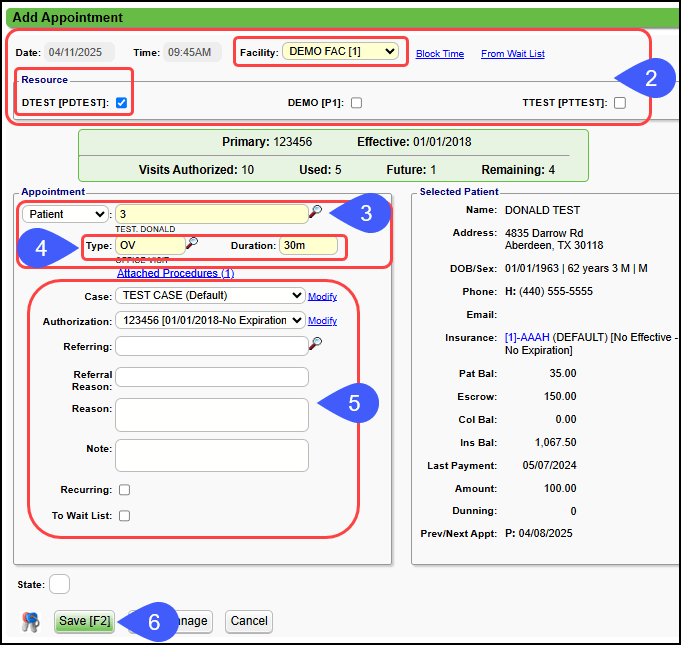Image resolution: width=681 pixels, height=645 pixels.
Task: Toggle the Recurring checkbox
Action: (124, 490)
